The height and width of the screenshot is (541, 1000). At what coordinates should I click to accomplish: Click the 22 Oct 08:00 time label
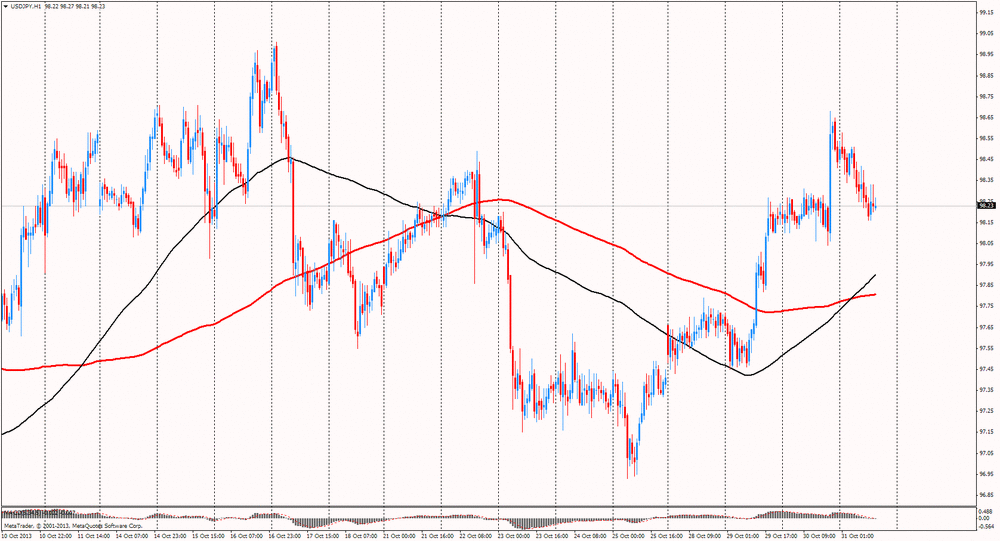point(474,537)
